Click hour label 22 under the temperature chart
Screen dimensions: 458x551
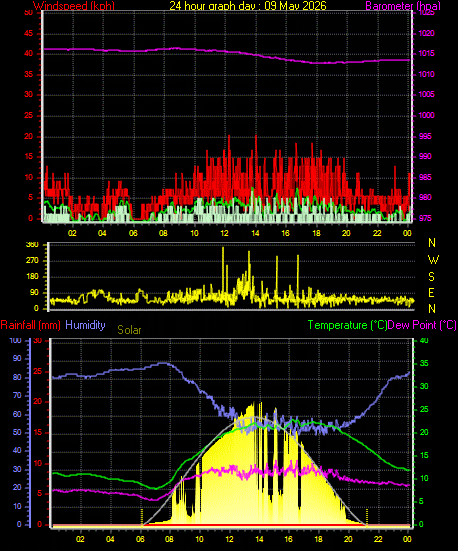pos(378,539)
